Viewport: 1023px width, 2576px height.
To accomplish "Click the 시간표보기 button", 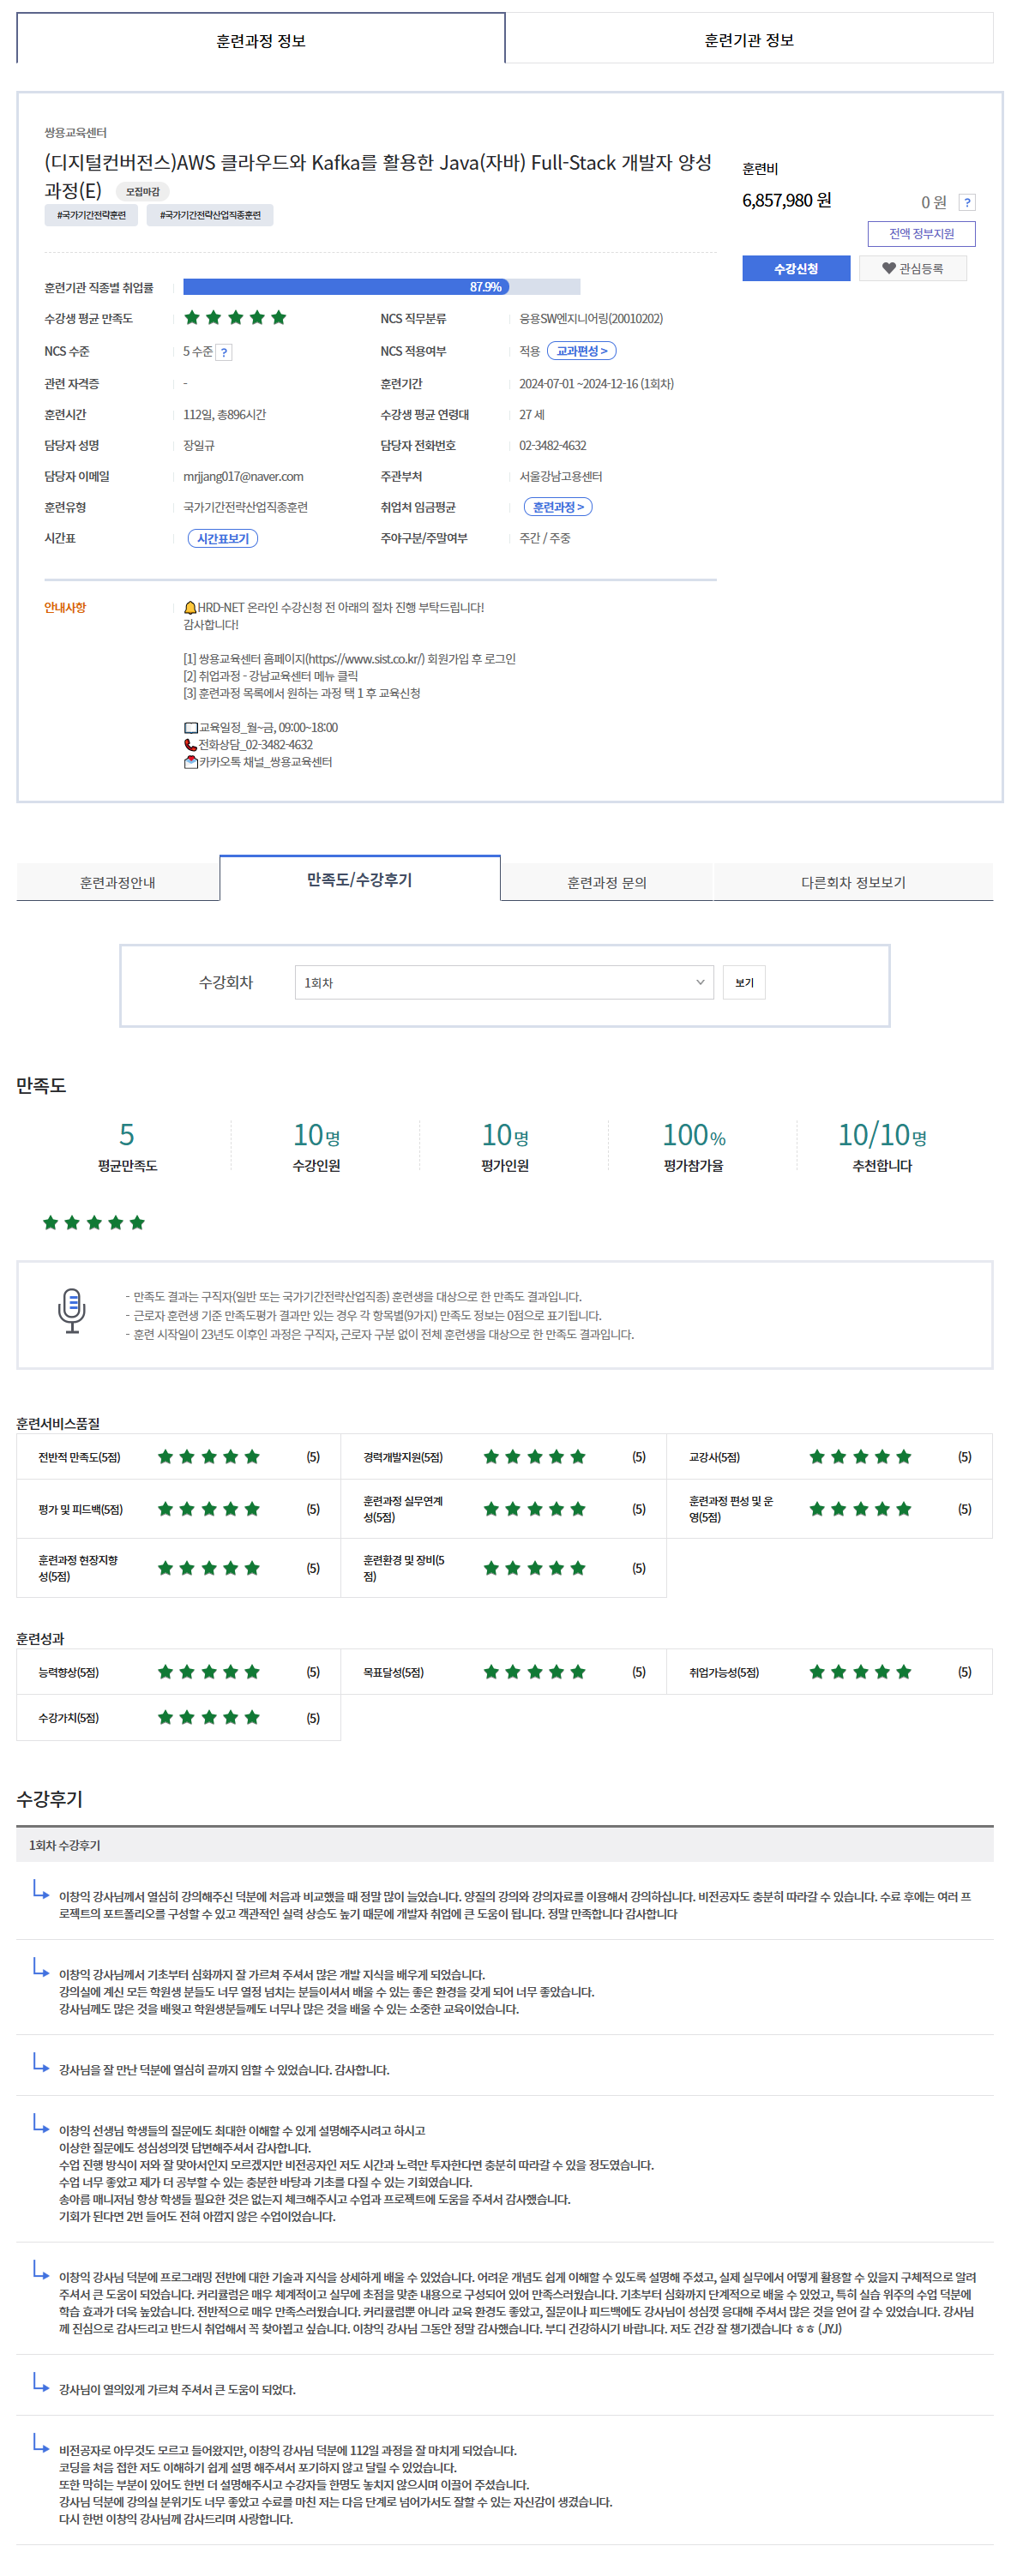I will coord(222,539).
